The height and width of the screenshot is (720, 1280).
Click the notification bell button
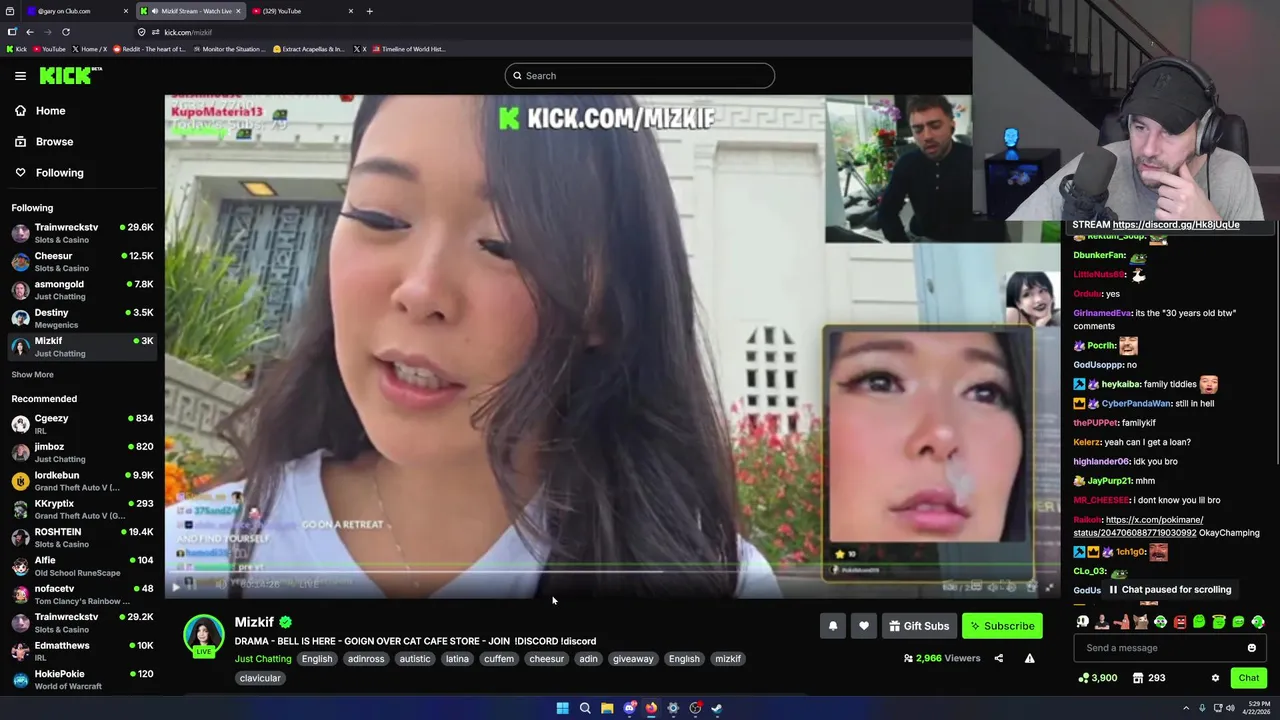(x=833, y=626)
